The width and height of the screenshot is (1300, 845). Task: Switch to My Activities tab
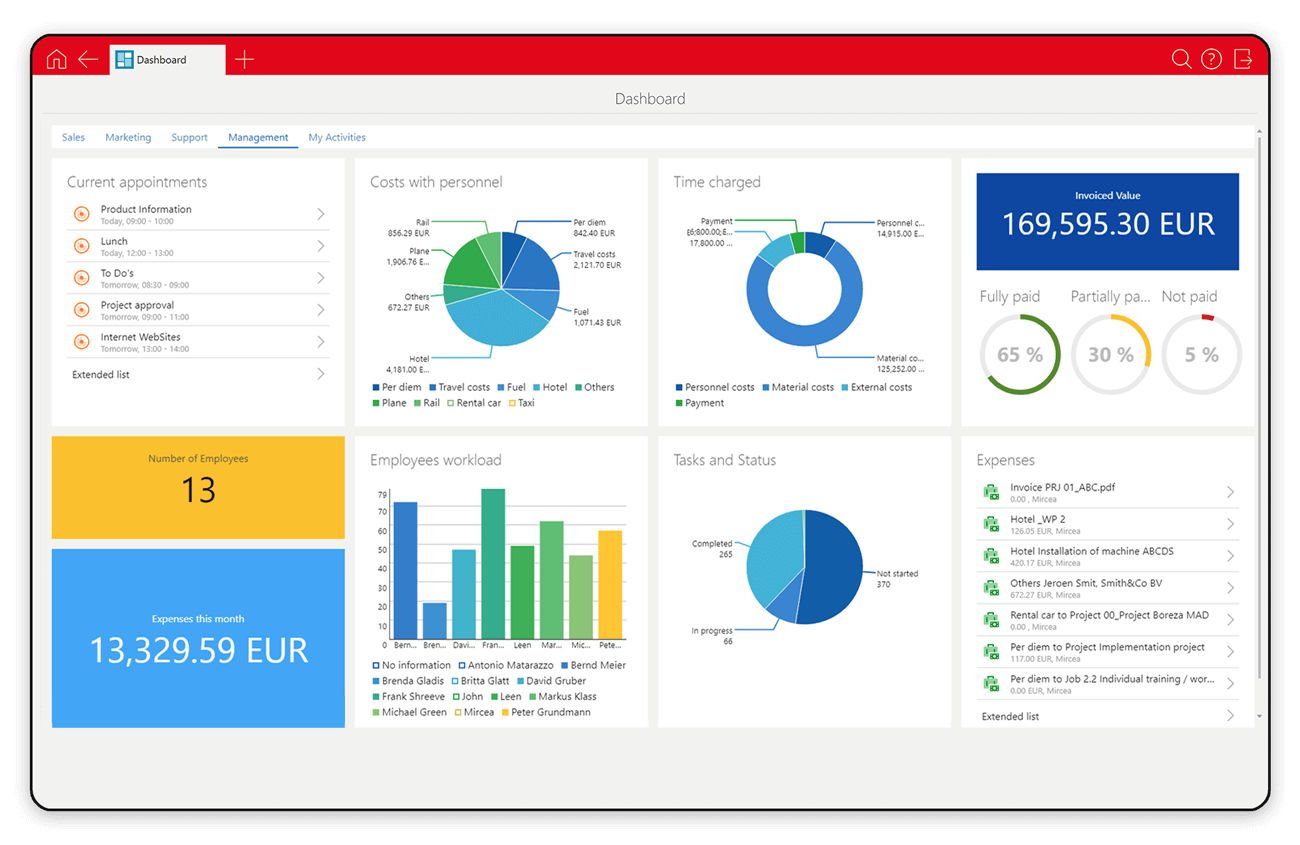click(337, 137)
